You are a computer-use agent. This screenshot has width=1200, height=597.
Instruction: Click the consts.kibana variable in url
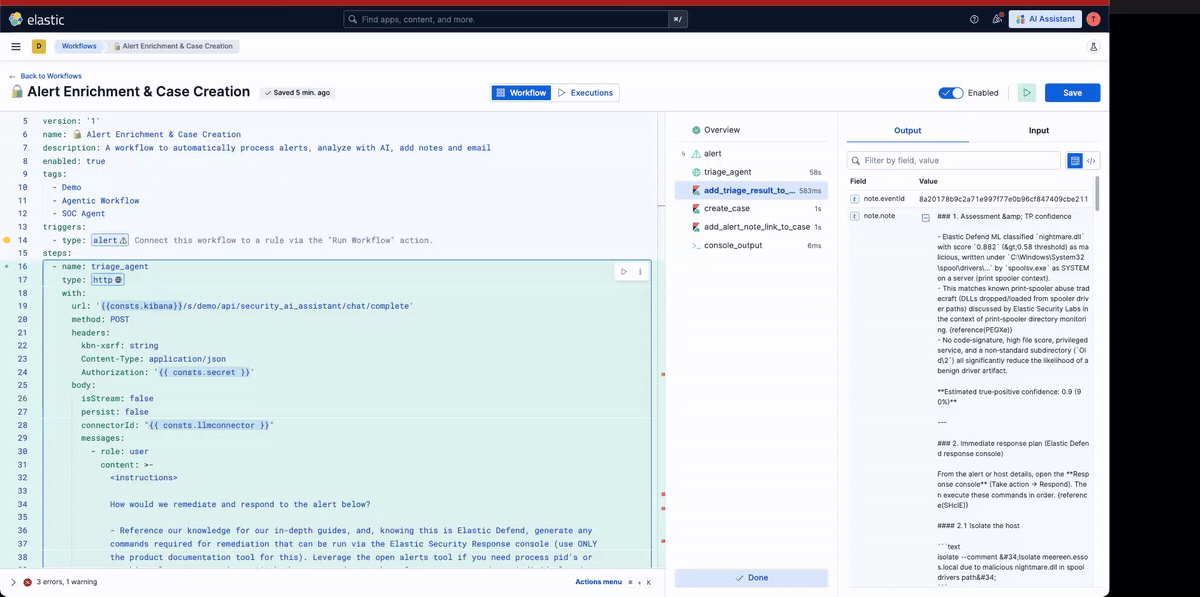click(x=141, y=306)
